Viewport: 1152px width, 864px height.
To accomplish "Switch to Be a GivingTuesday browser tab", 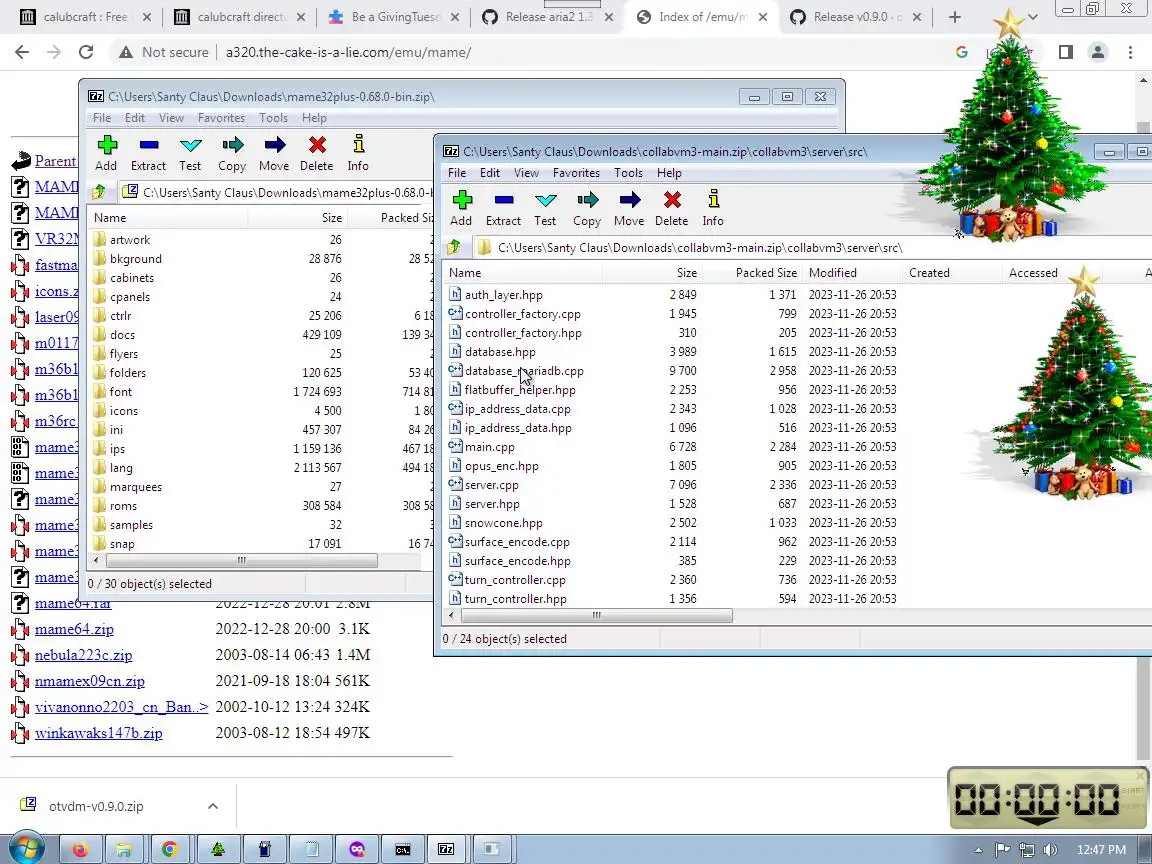I will [395, 17].
